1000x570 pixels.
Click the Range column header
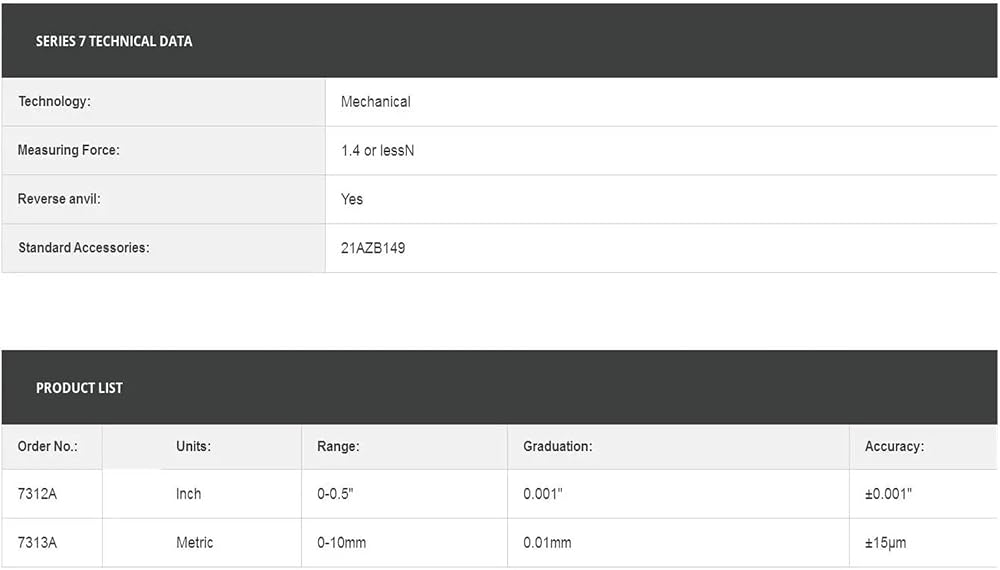(x=338, y=446)
